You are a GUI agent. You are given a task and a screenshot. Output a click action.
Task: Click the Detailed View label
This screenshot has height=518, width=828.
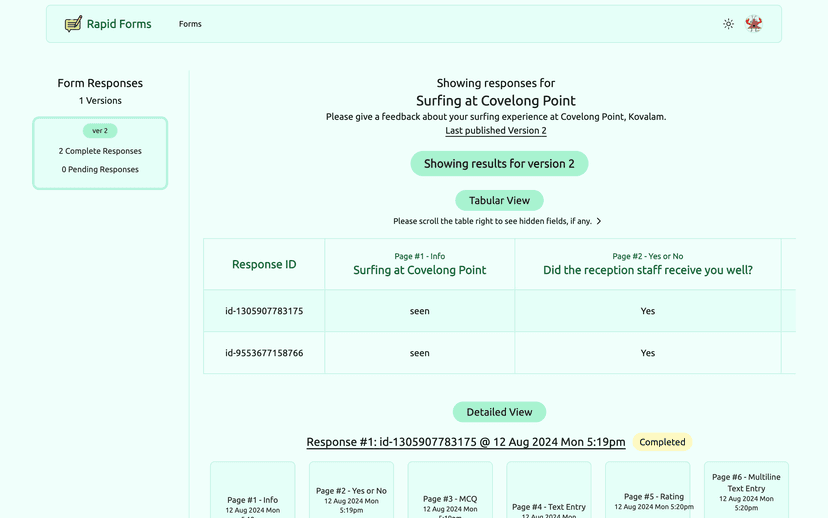[x=499, y=412]
